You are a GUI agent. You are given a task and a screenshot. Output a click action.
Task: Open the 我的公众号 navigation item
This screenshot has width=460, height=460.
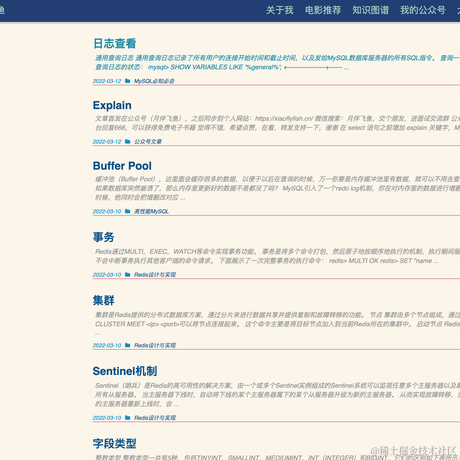[423, 10]
